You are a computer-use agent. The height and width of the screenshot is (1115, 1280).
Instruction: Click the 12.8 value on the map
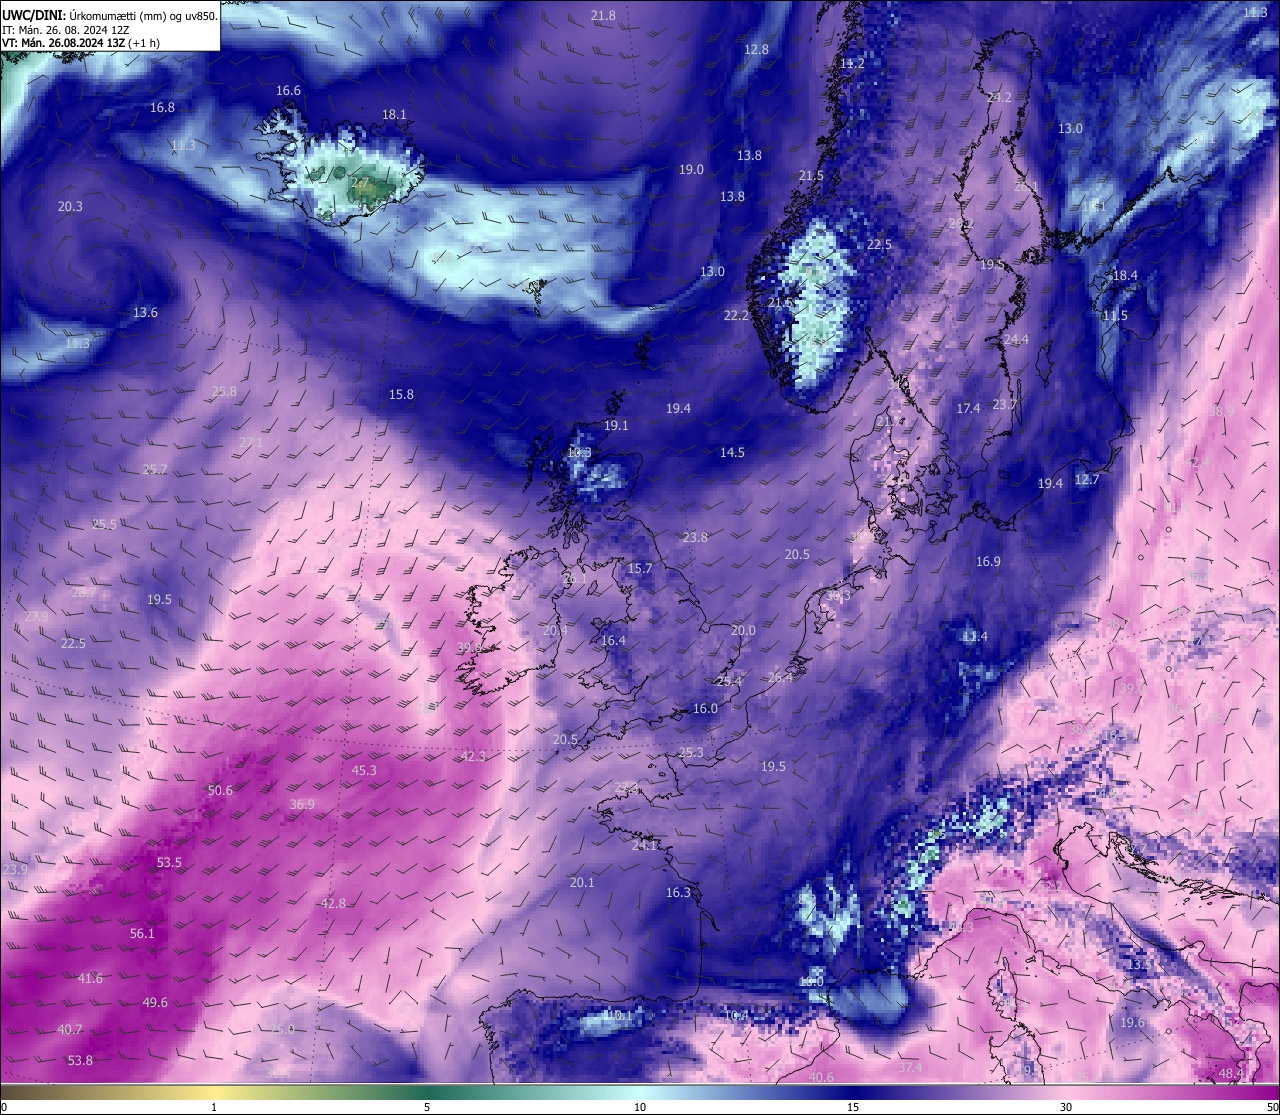[756, 49]
